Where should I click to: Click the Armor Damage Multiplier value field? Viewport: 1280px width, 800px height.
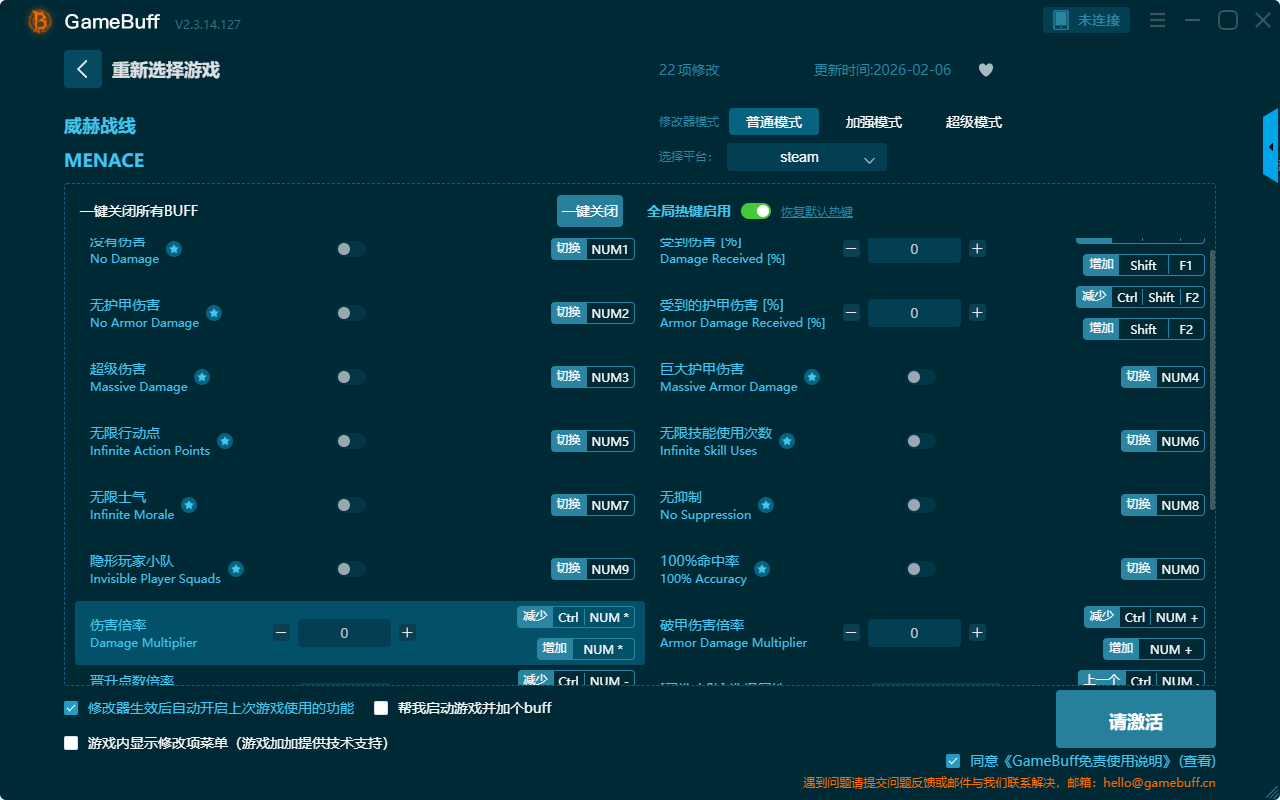[x=914, y=633]
